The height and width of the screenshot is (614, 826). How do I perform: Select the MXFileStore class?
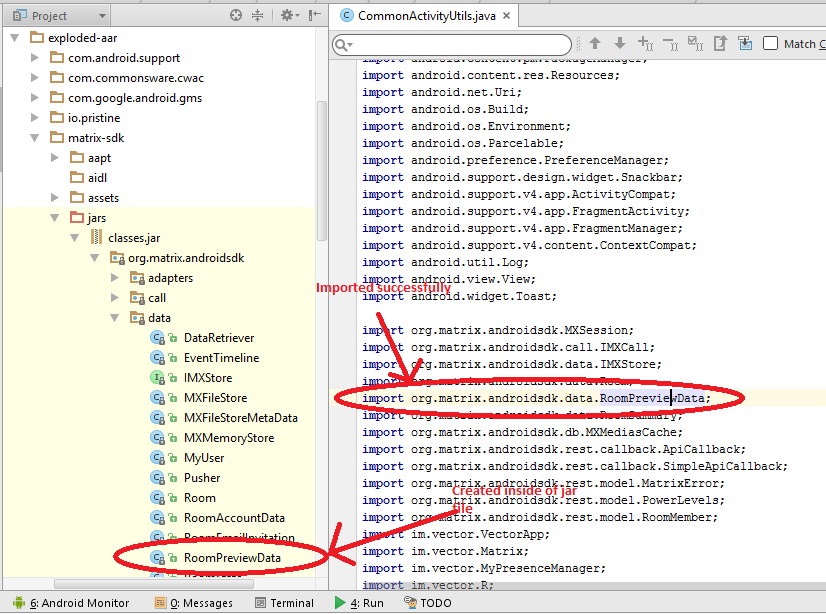215,398
